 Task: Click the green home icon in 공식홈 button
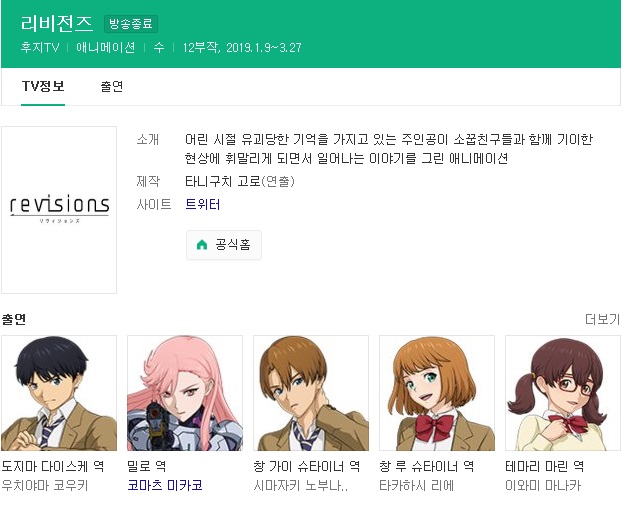(202, 244)
